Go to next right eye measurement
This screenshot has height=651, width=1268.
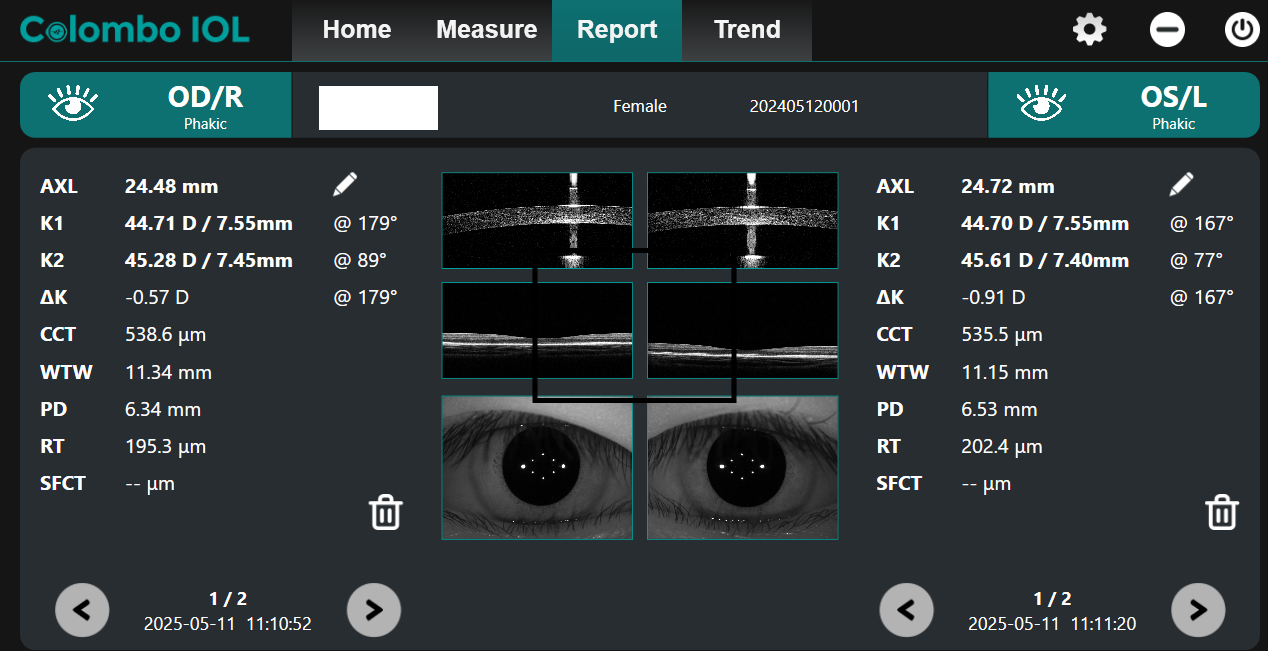[x=373, y=609]
